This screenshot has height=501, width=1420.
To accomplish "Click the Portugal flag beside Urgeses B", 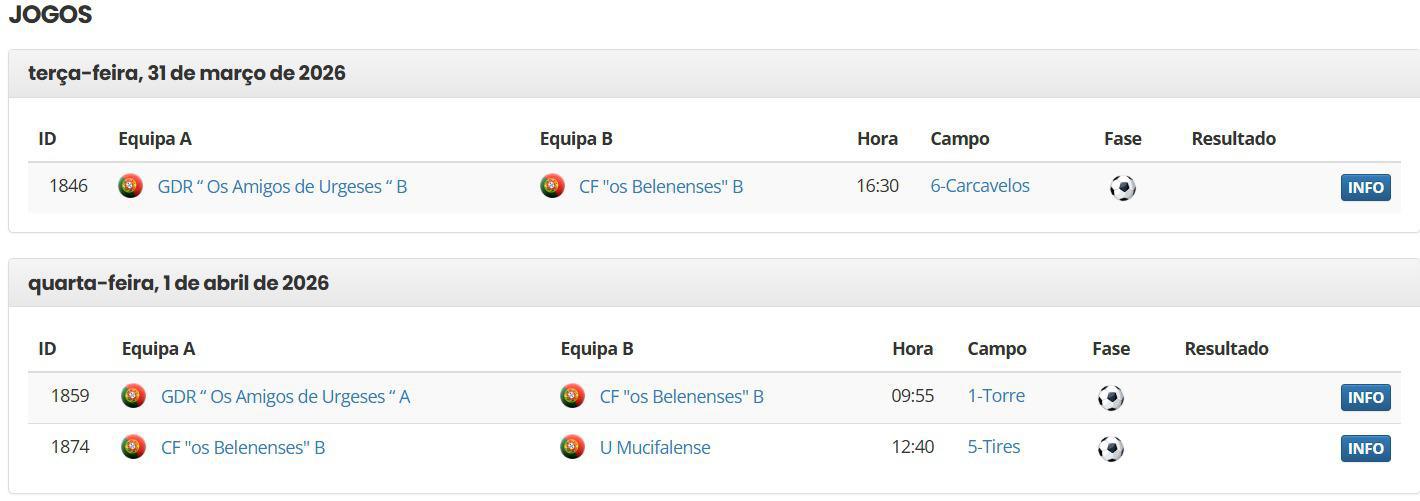I will coord(131,186).
